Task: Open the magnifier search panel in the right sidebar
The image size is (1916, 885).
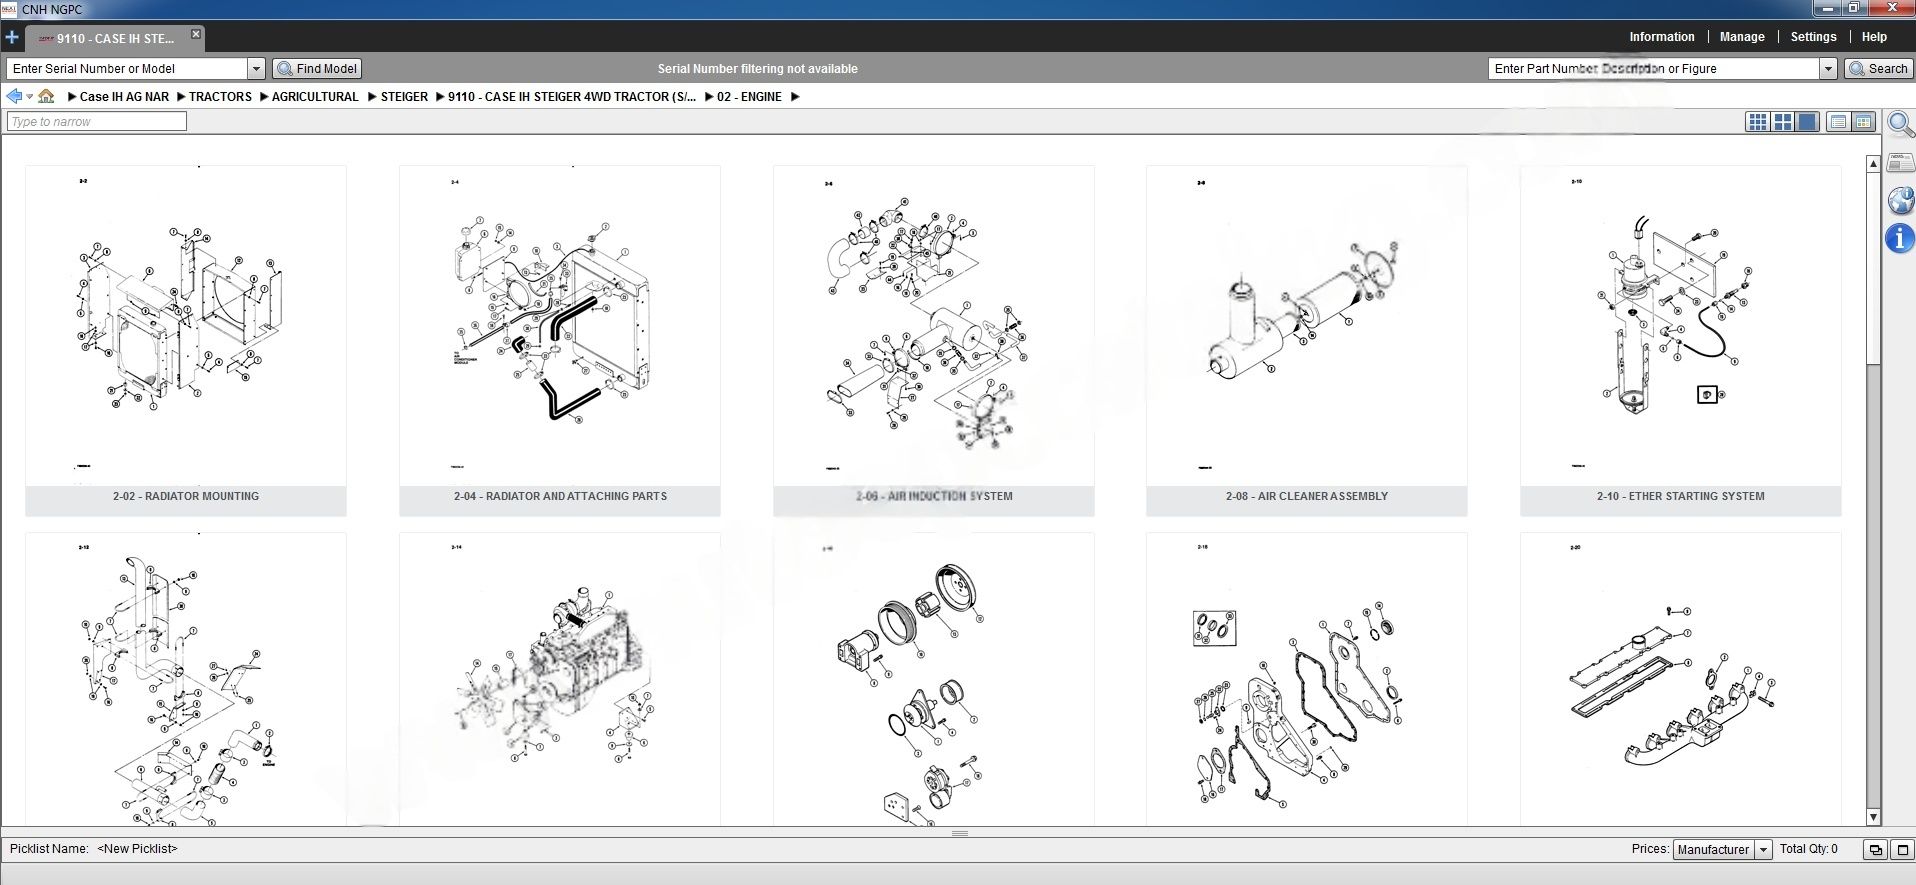Action: coord(1900,124)
